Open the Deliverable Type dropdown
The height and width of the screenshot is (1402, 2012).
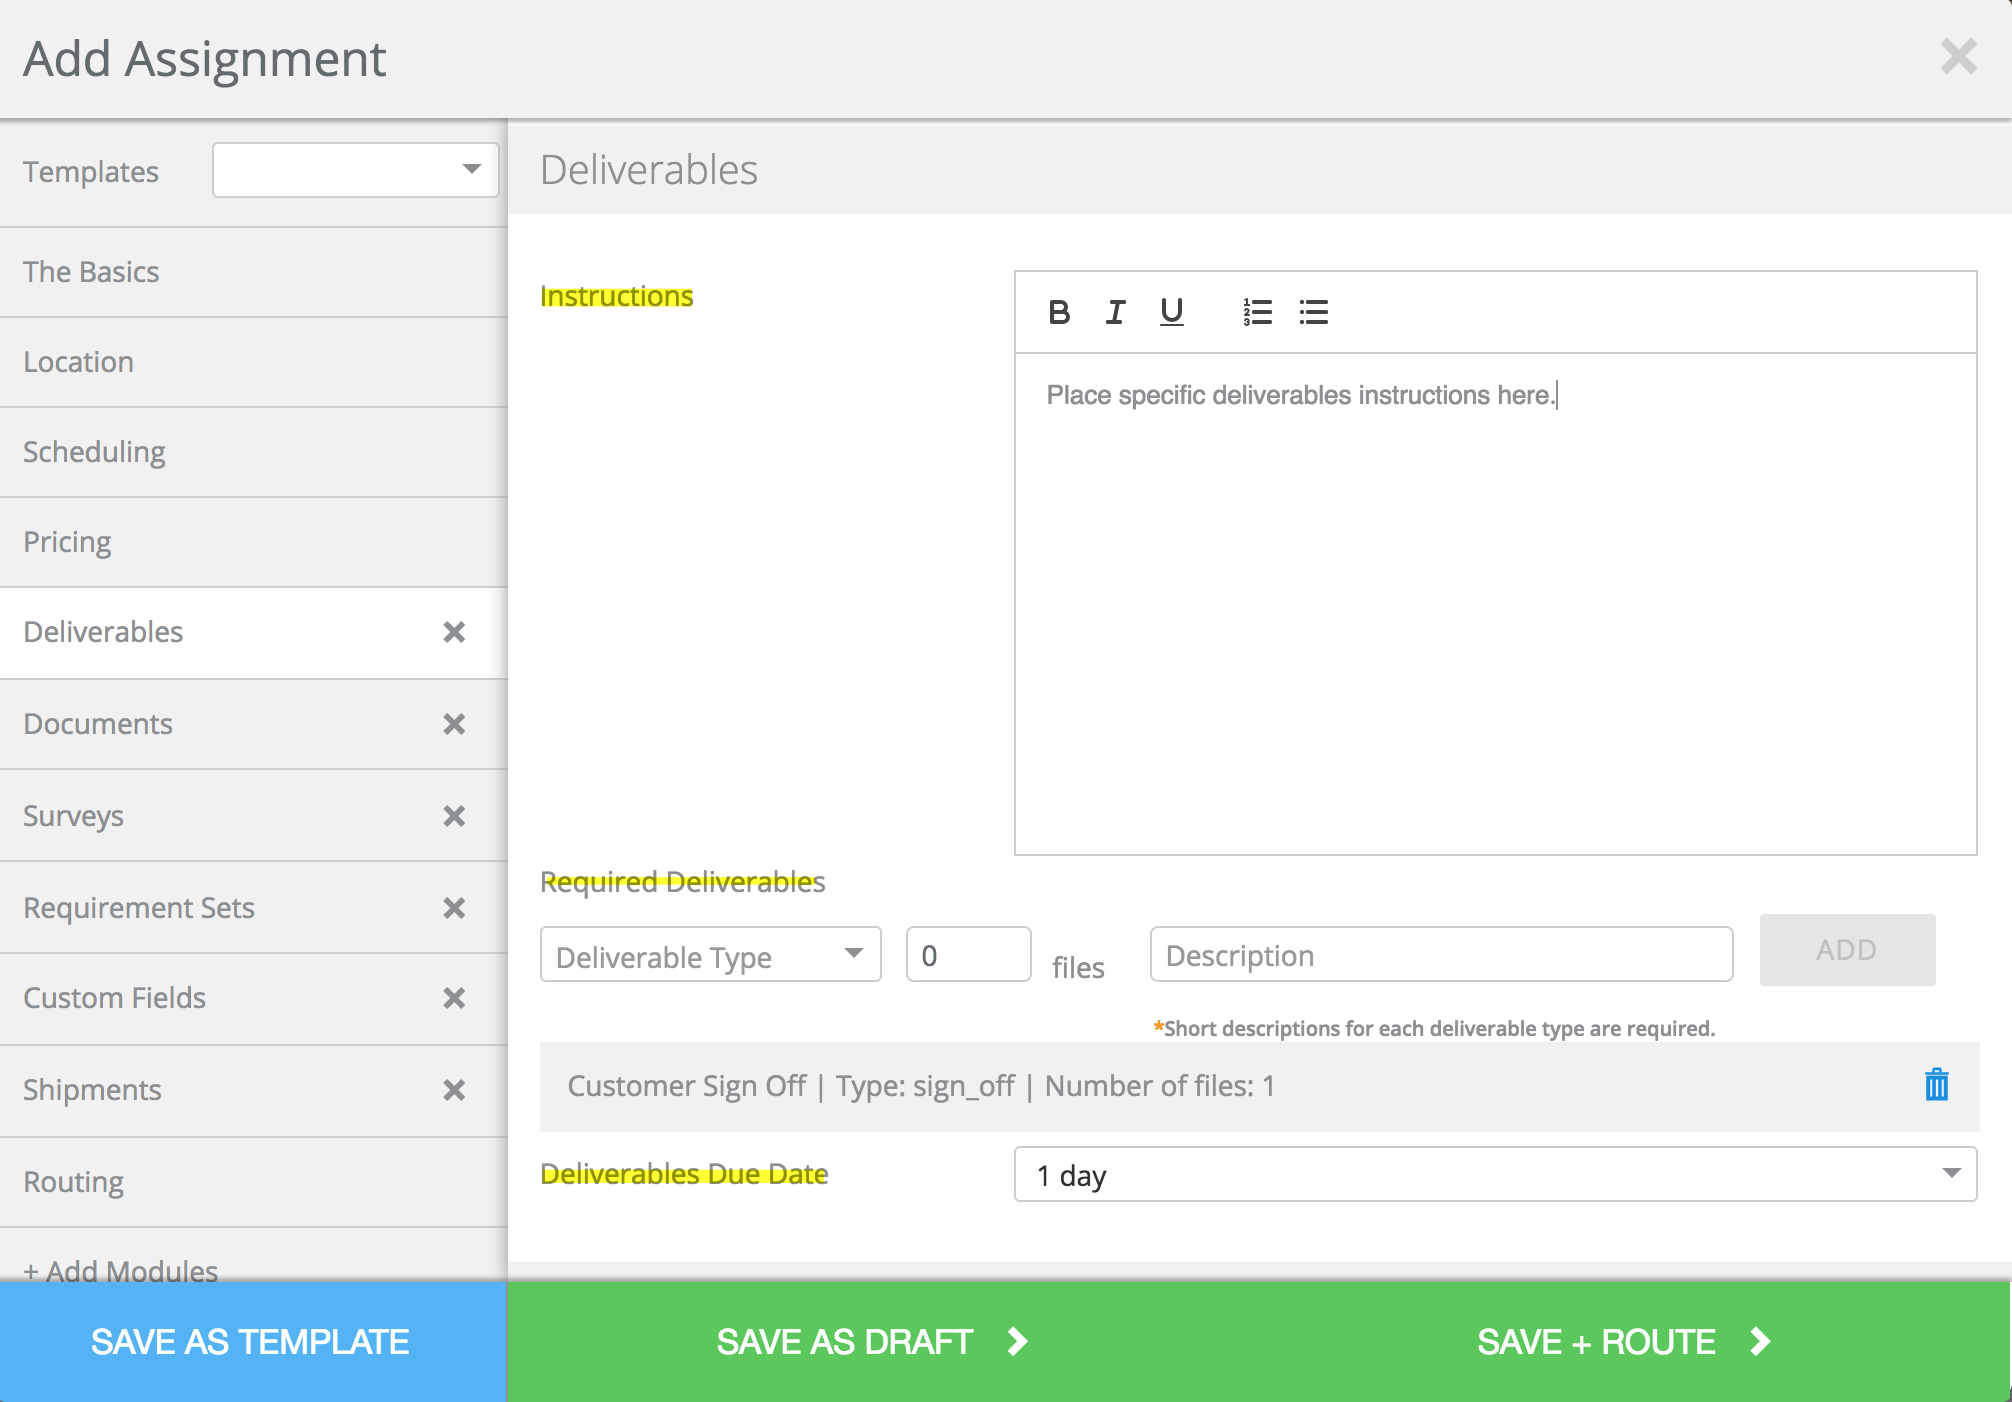point(710,956)
